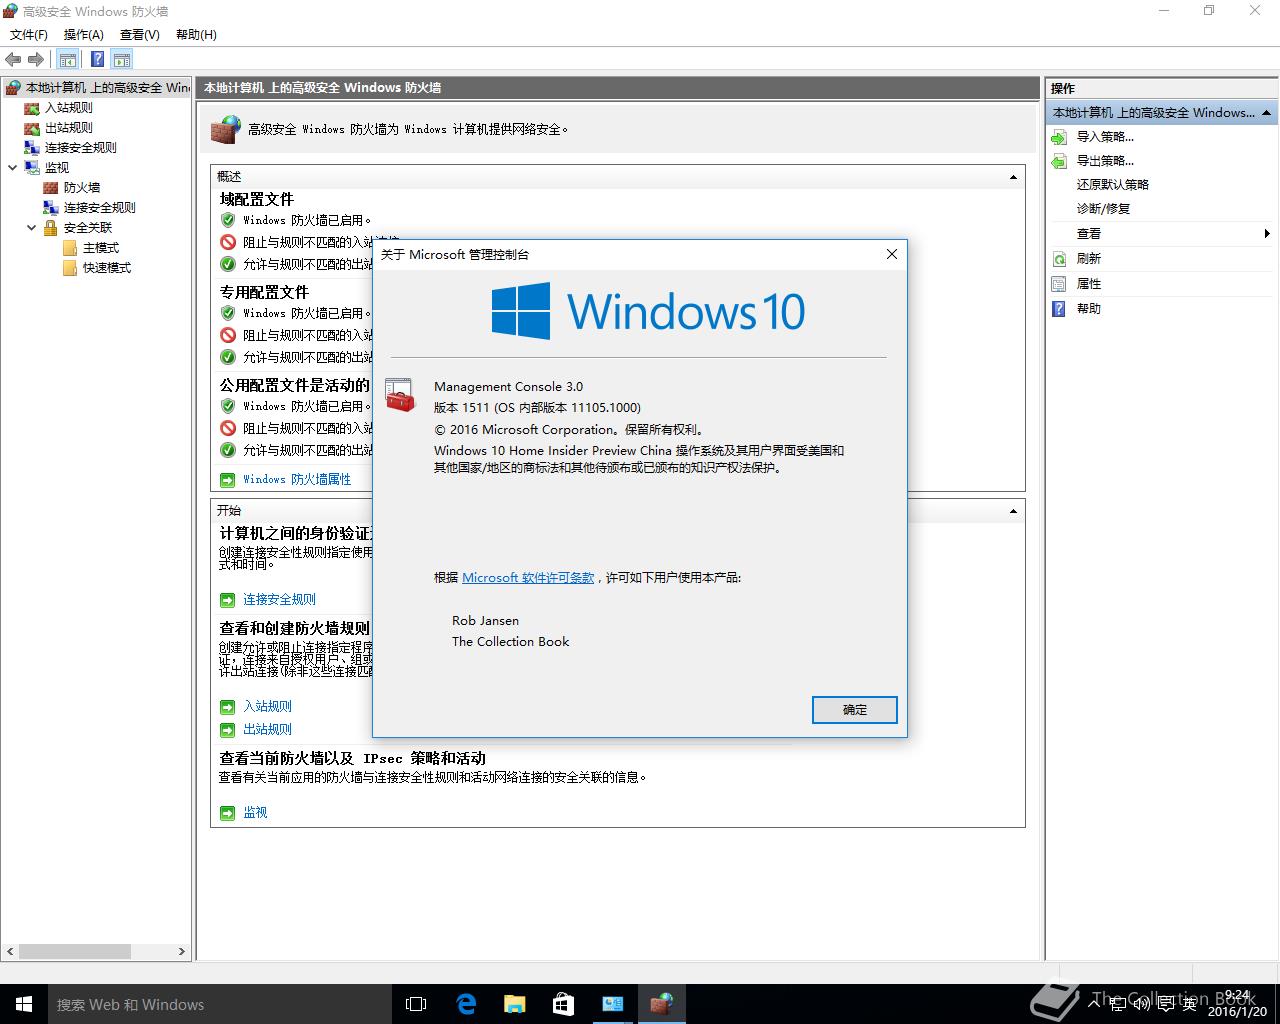Open the Windows 防火墙属性 link
Screen dimensions: 1280x1024
pyautogui.click(x=297, y=480)
